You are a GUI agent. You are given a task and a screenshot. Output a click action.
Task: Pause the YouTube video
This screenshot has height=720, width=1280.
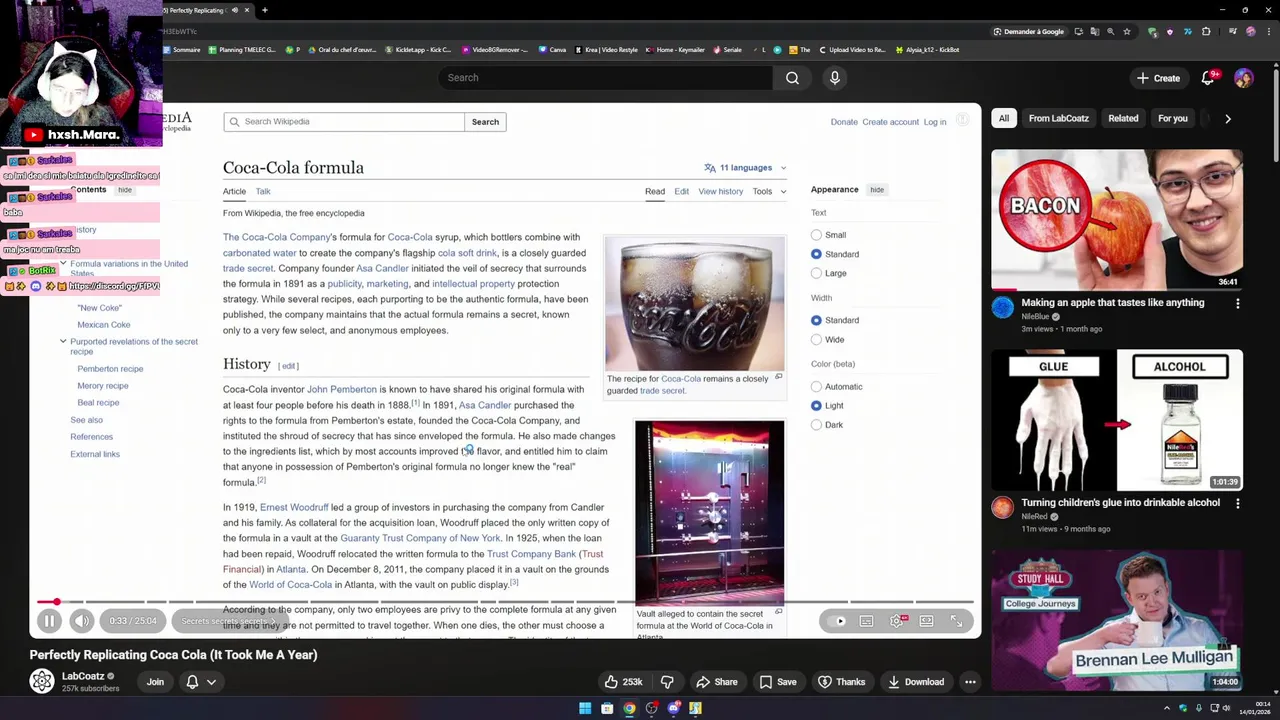click(x=48, y=621)
